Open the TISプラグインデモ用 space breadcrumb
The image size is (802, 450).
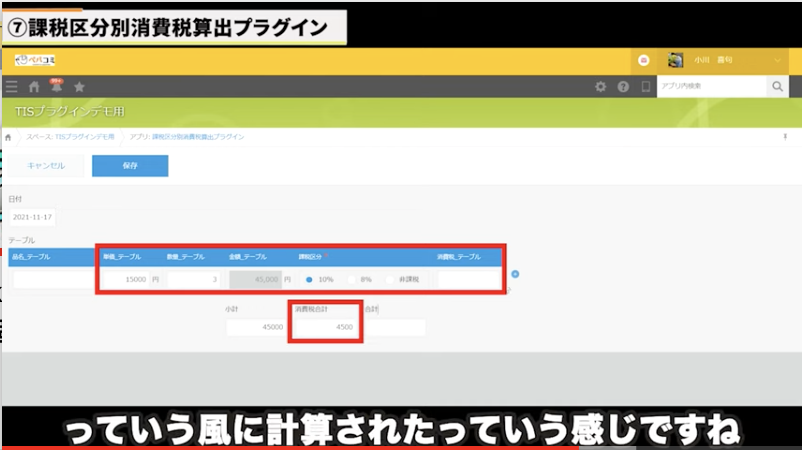[x=77, y=136]
